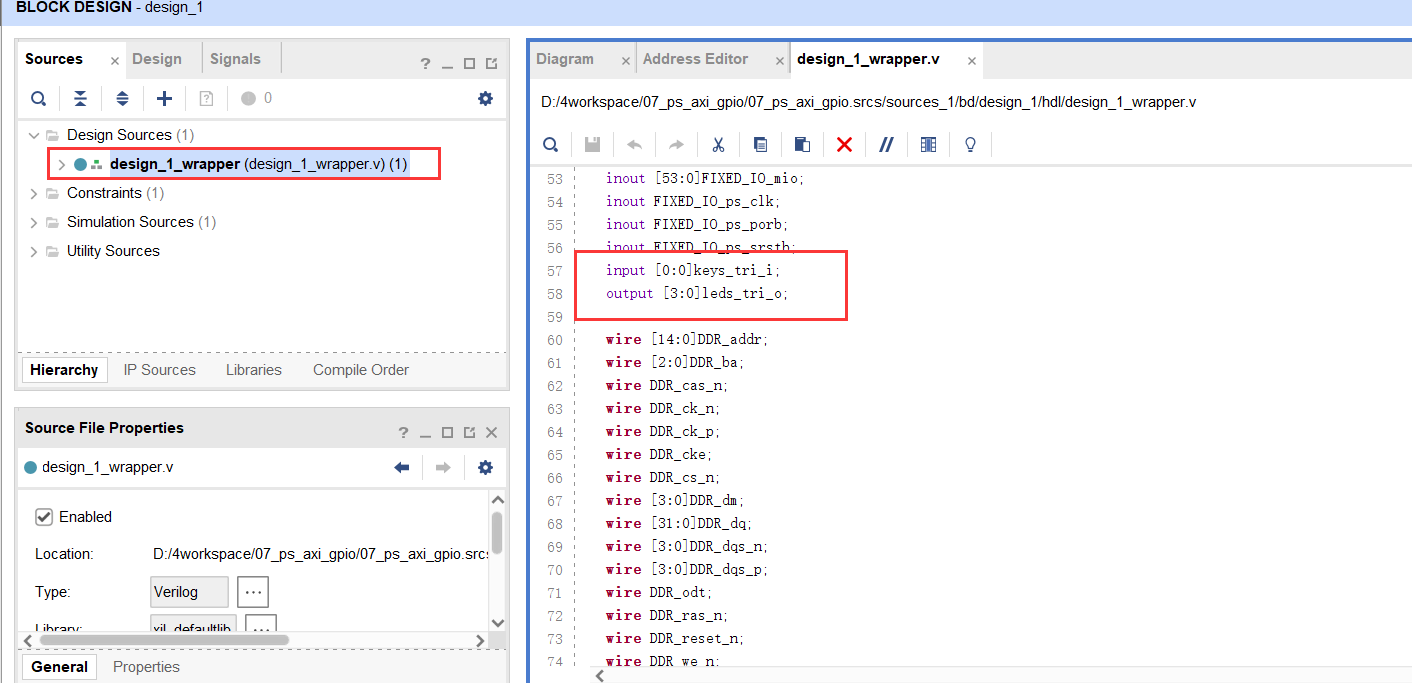
Task: Open Sources panel help question mark
Action: pyautogui.click(x=425, y=64)
